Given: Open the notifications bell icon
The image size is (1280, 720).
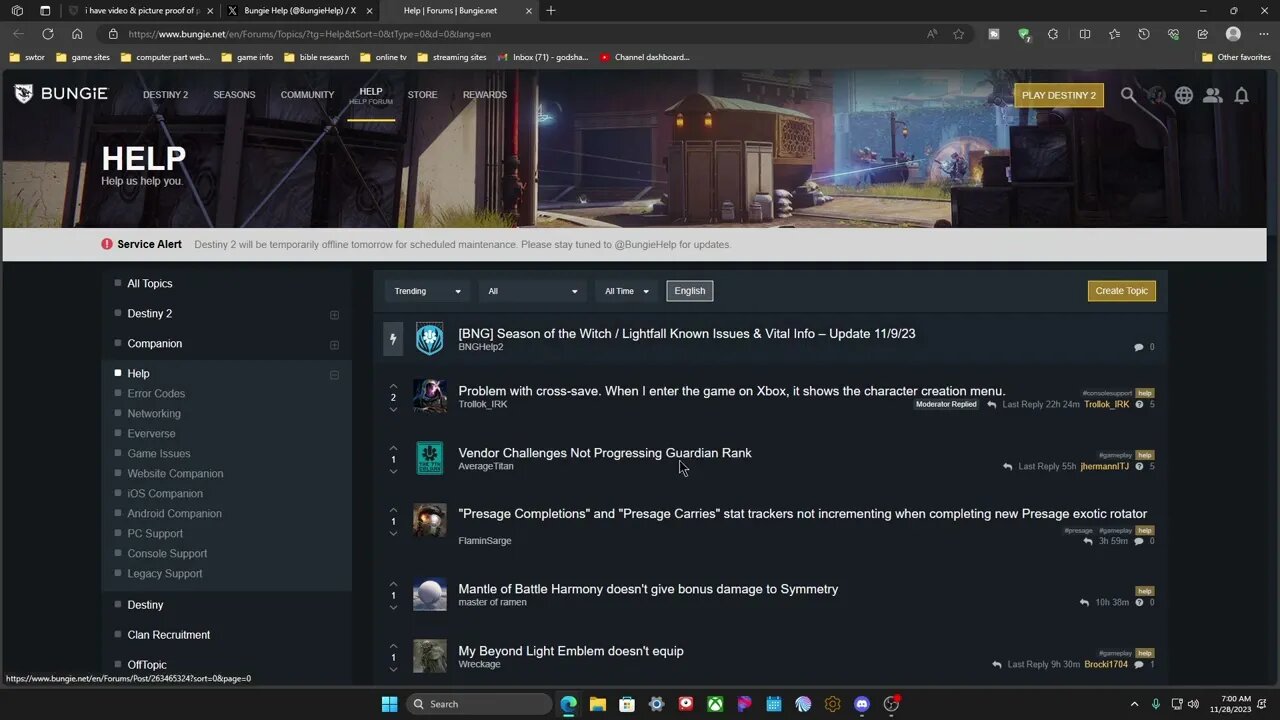Looking at the screenshot, I should pos(1241,95).
